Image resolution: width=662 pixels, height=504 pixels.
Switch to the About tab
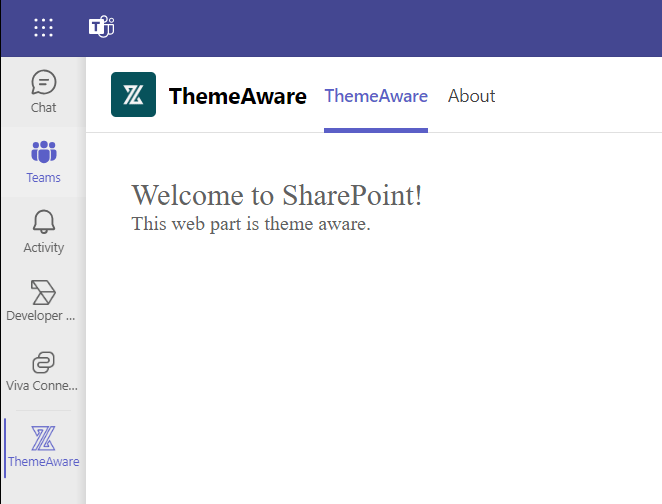click(471, 96)
